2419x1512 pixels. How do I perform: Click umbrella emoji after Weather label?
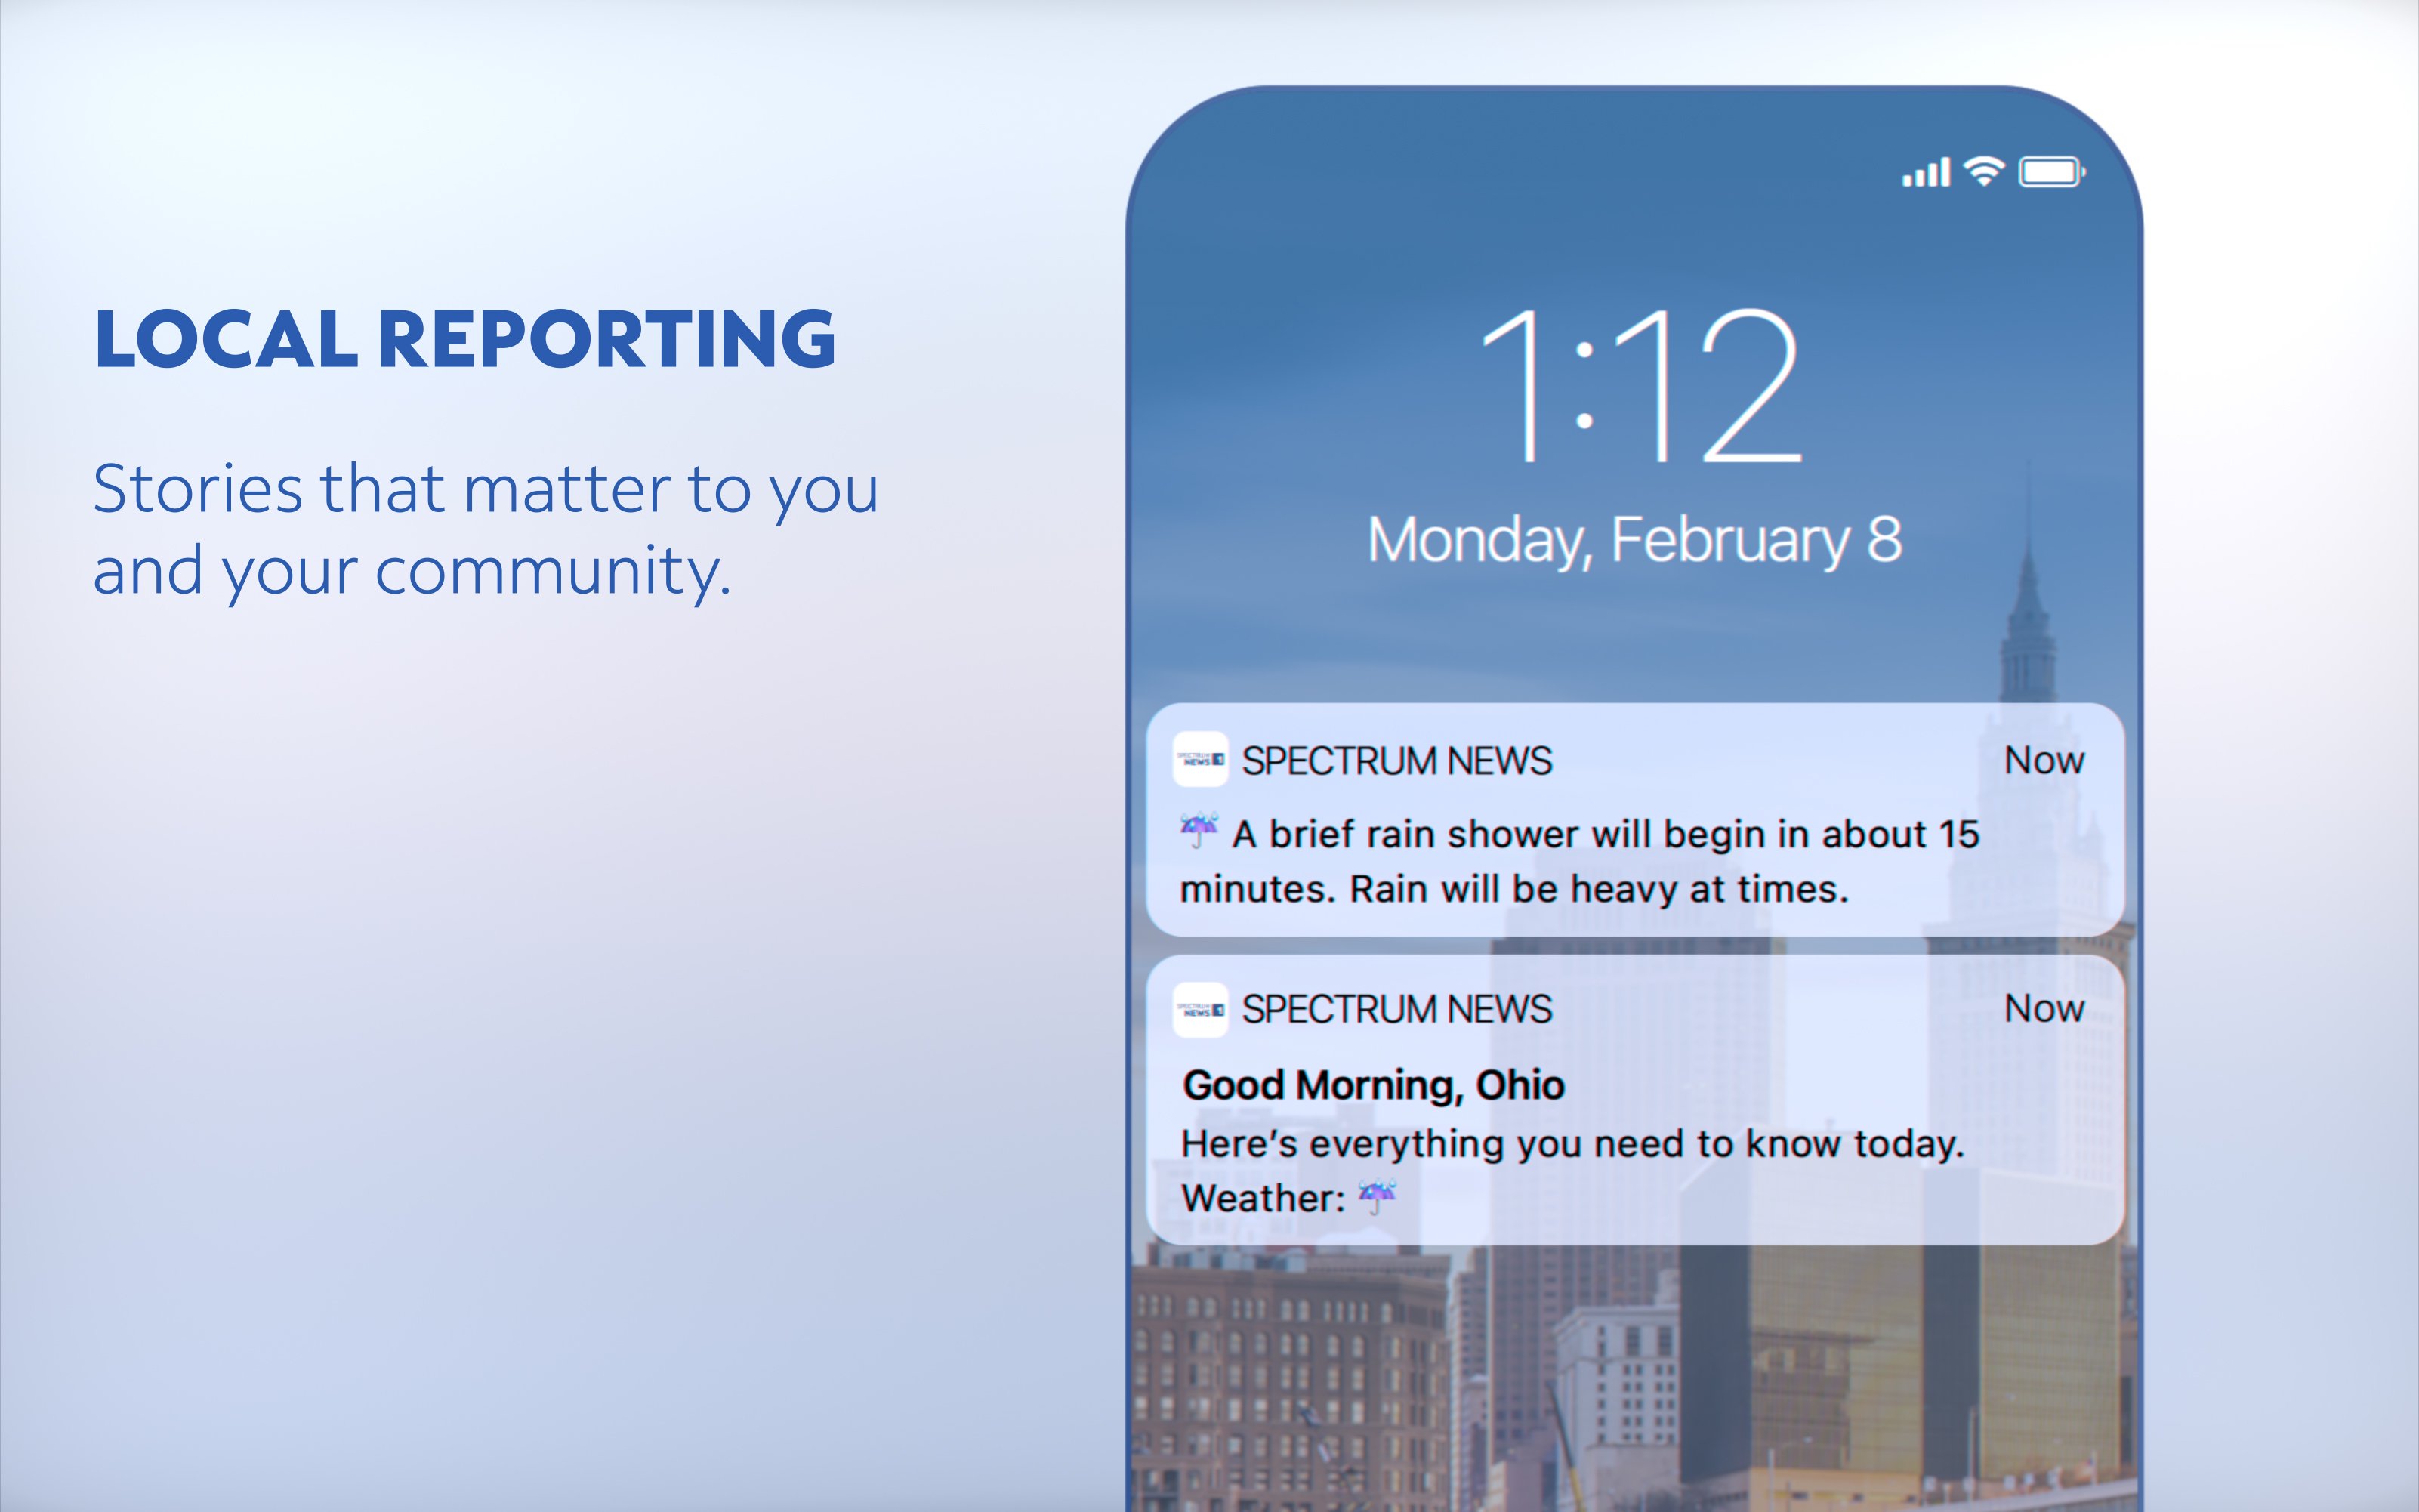point(1377,1196)
